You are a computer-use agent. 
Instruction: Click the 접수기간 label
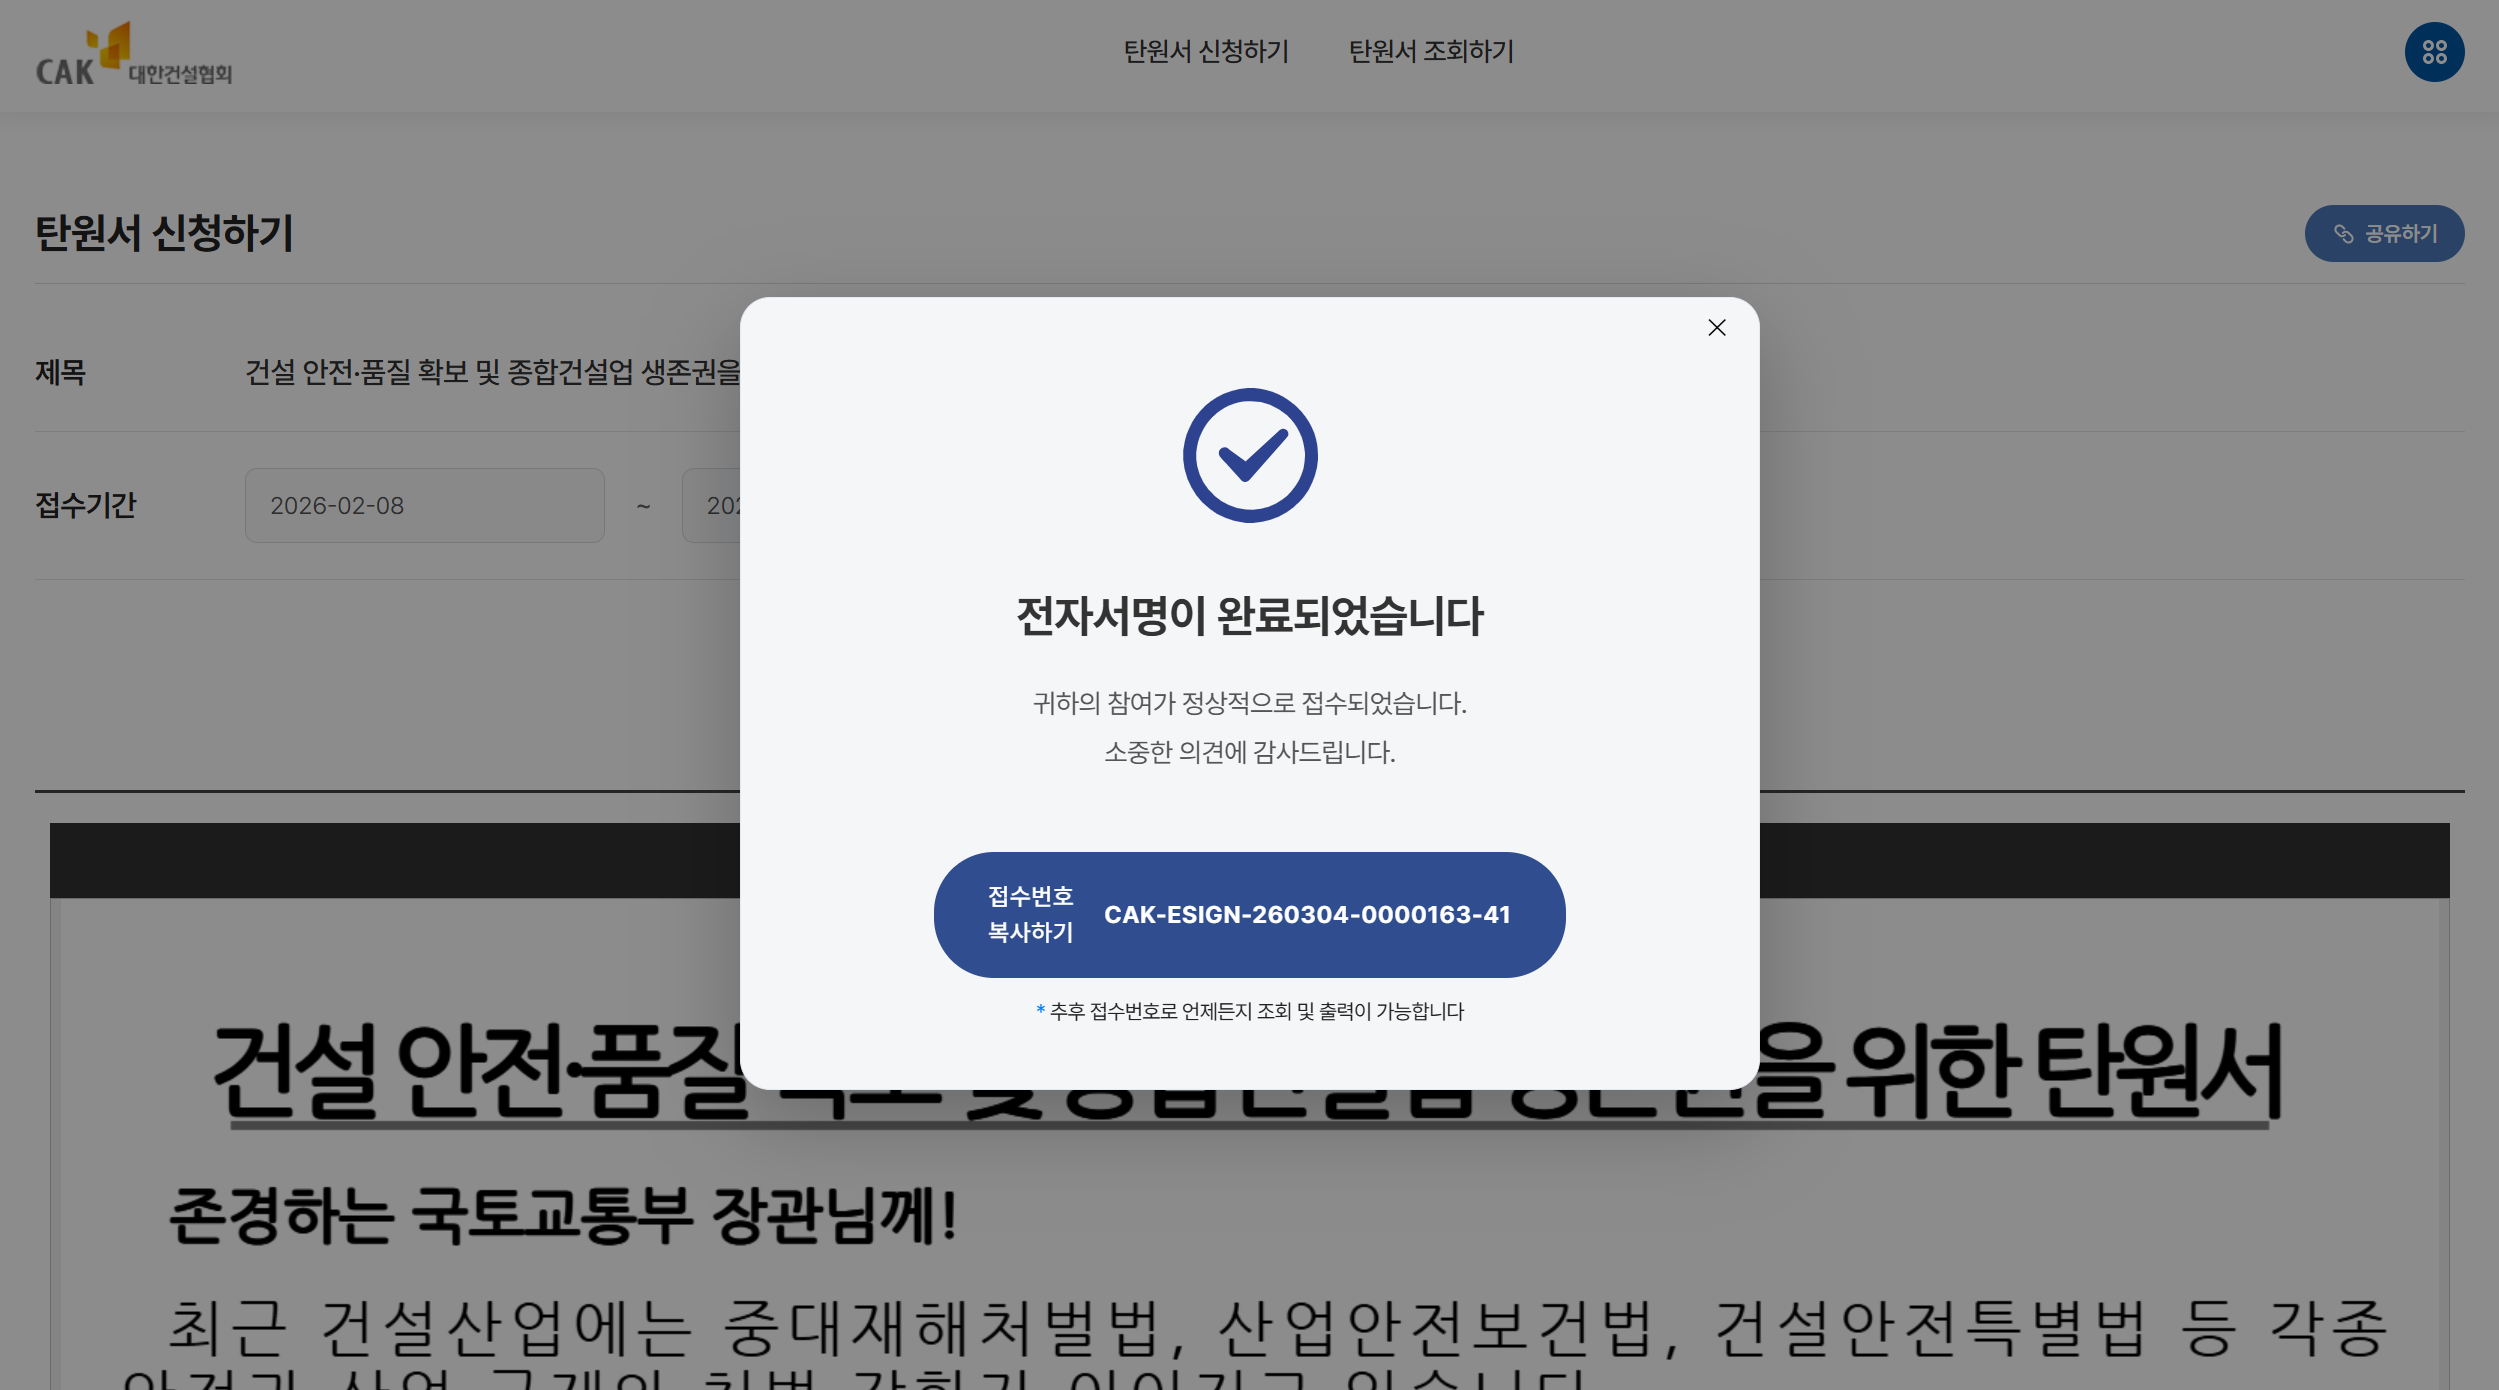click(x=88, y=505)
